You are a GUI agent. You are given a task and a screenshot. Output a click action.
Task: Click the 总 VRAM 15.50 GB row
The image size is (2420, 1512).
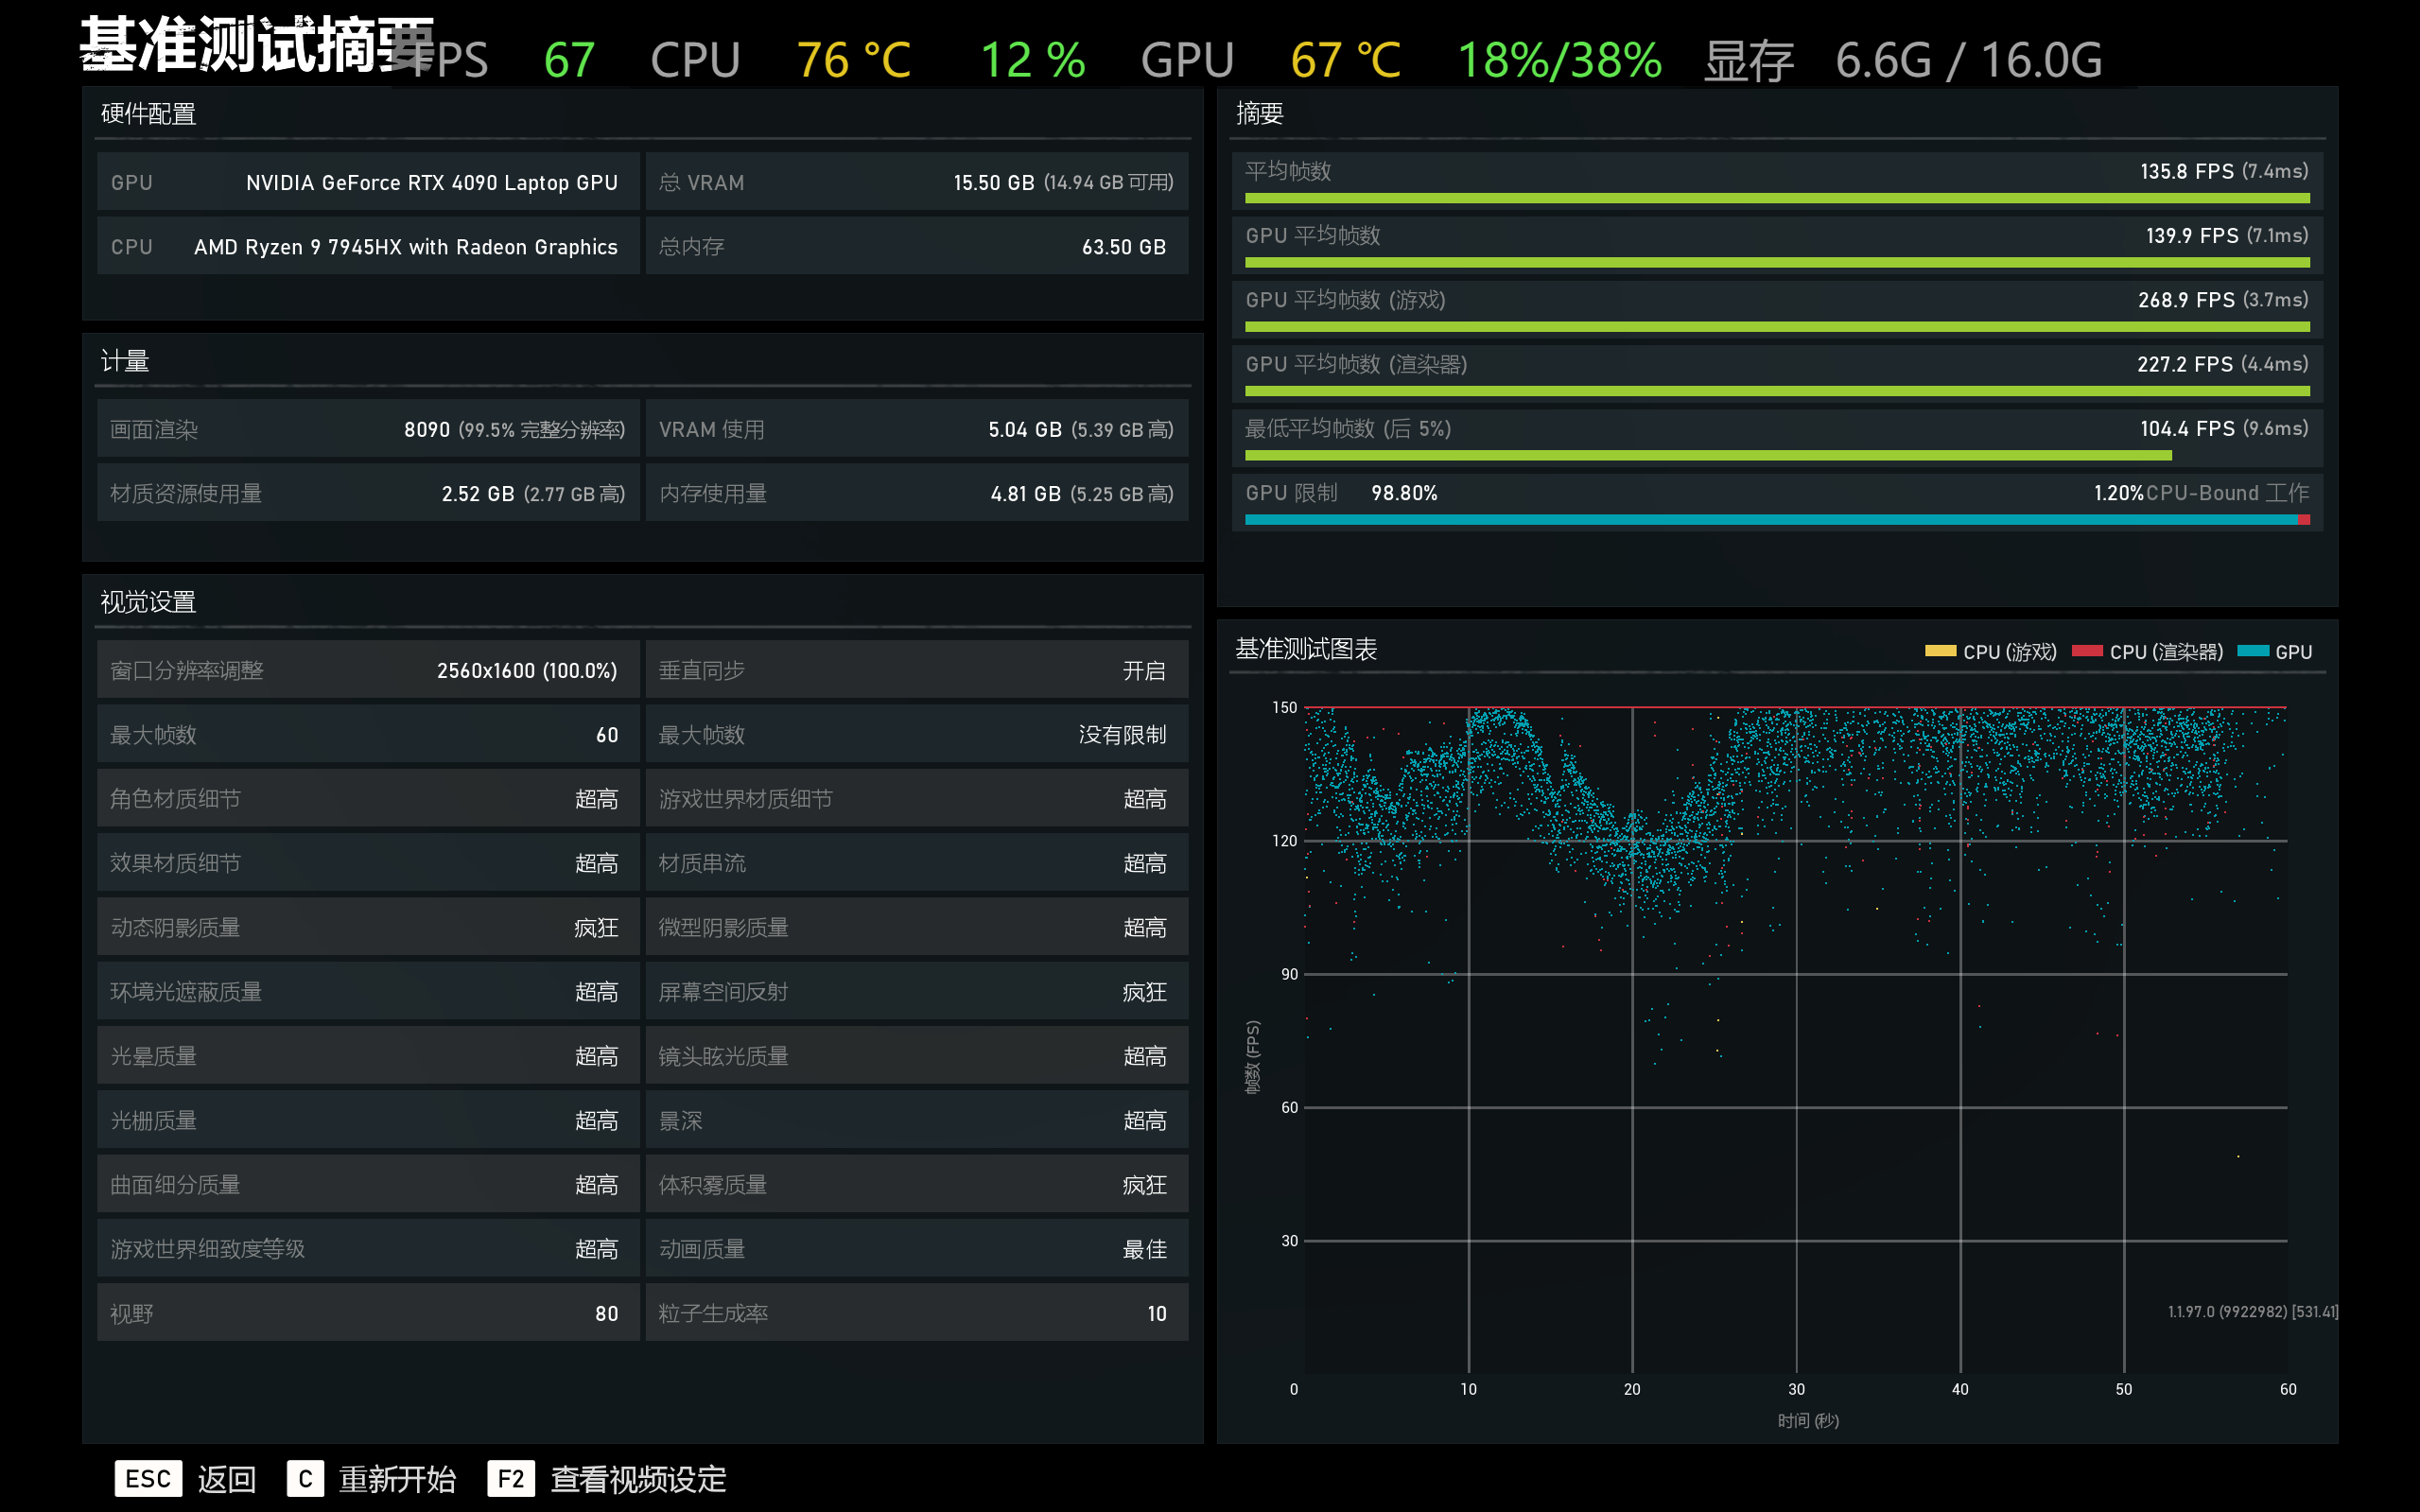pos(917,182)
